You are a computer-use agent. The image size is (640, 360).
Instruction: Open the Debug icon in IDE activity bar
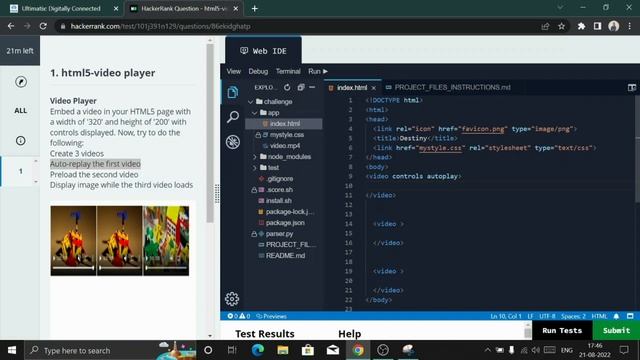click(233, 142)
